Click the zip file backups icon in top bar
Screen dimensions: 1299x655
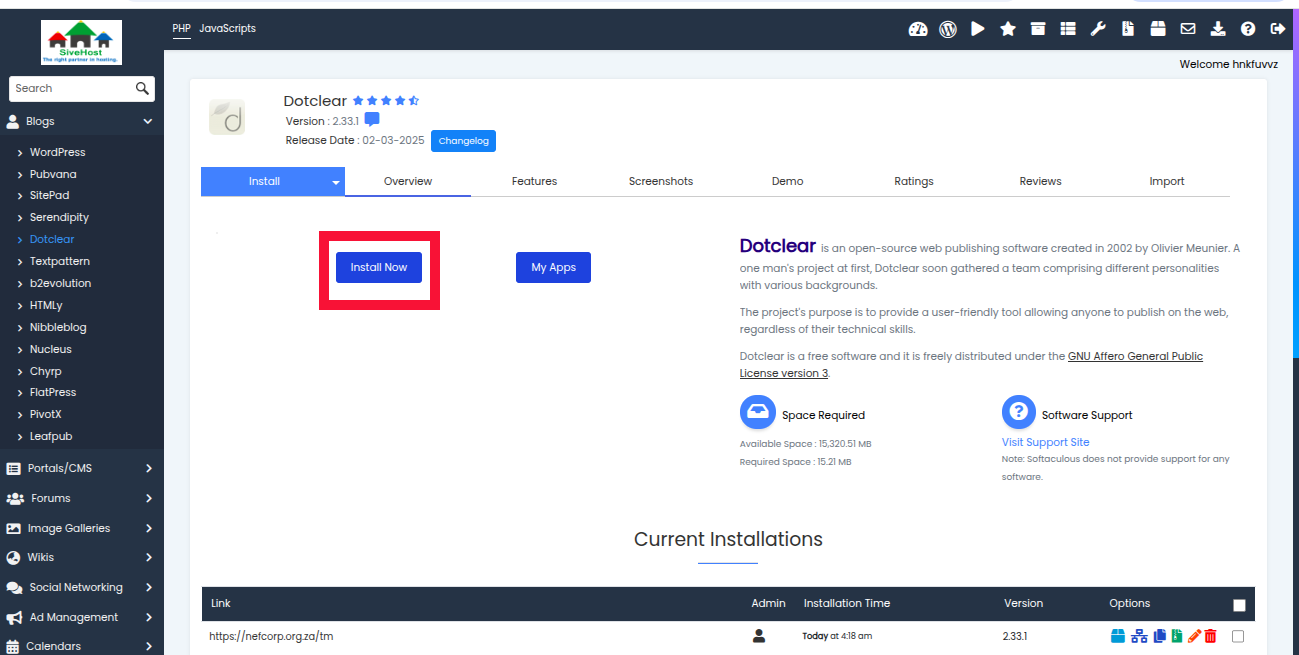tap(1128, 29)
